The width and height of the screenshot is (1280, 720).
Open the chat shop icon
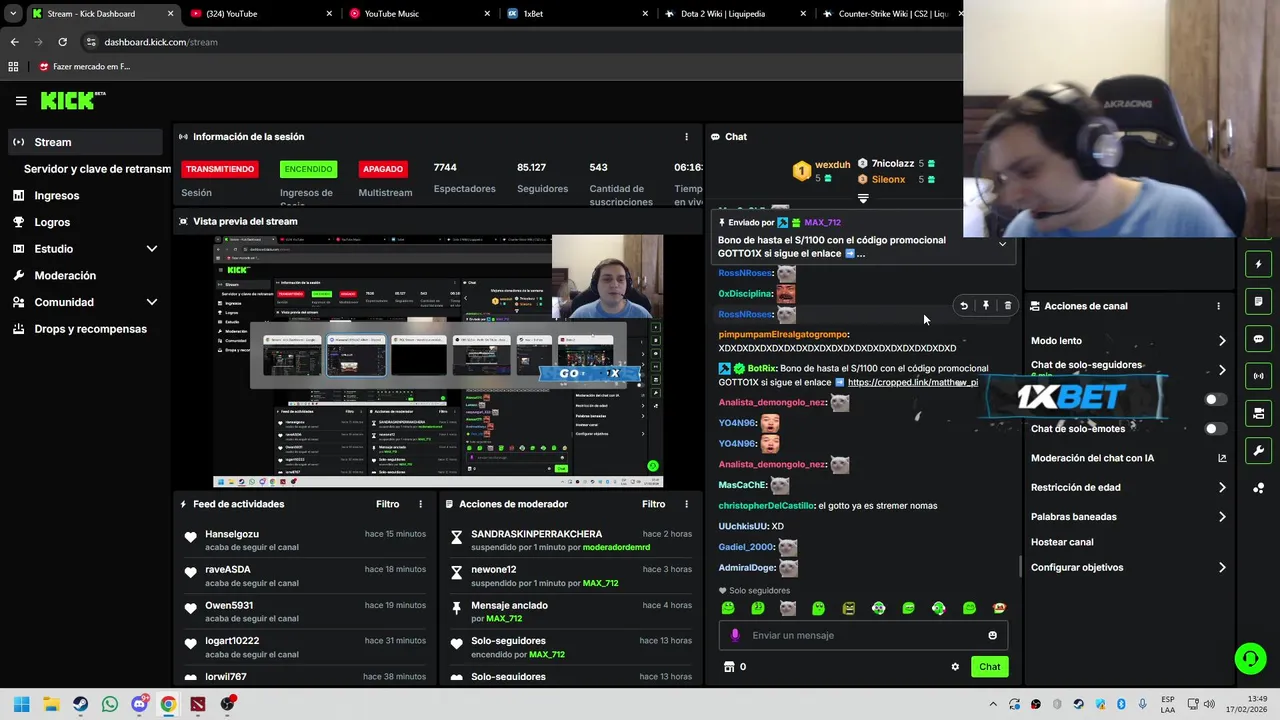pos(729,667)
